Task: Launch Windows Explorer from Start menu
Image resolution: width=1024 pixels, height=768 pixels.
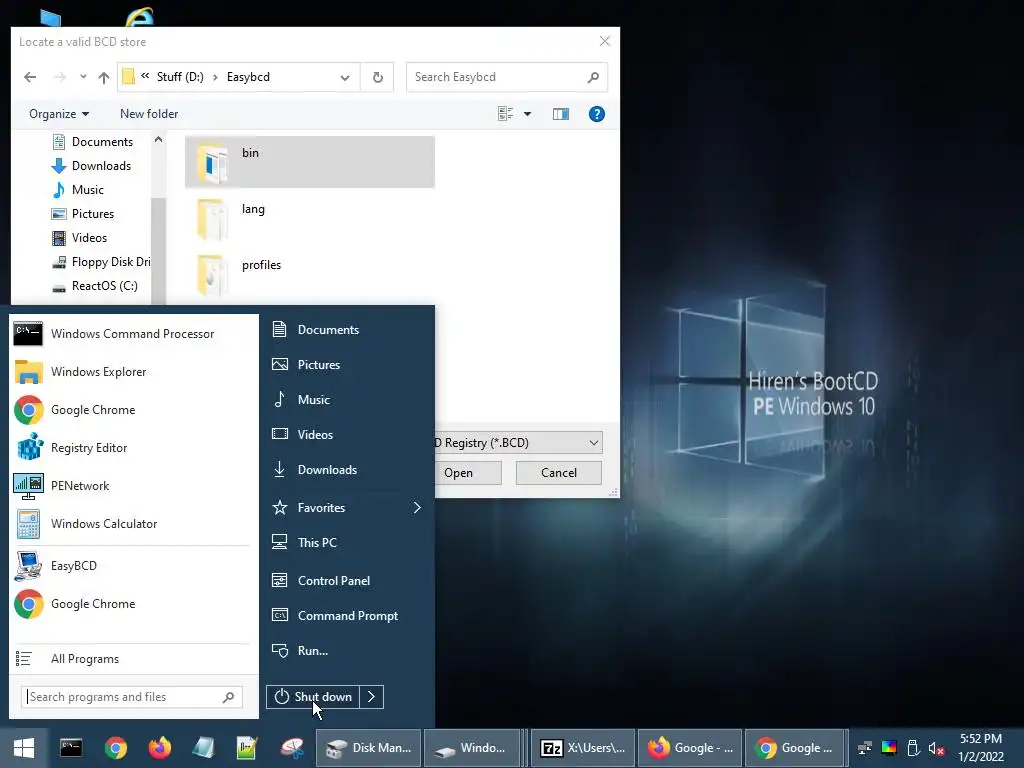Action: (x=133, y=372)
